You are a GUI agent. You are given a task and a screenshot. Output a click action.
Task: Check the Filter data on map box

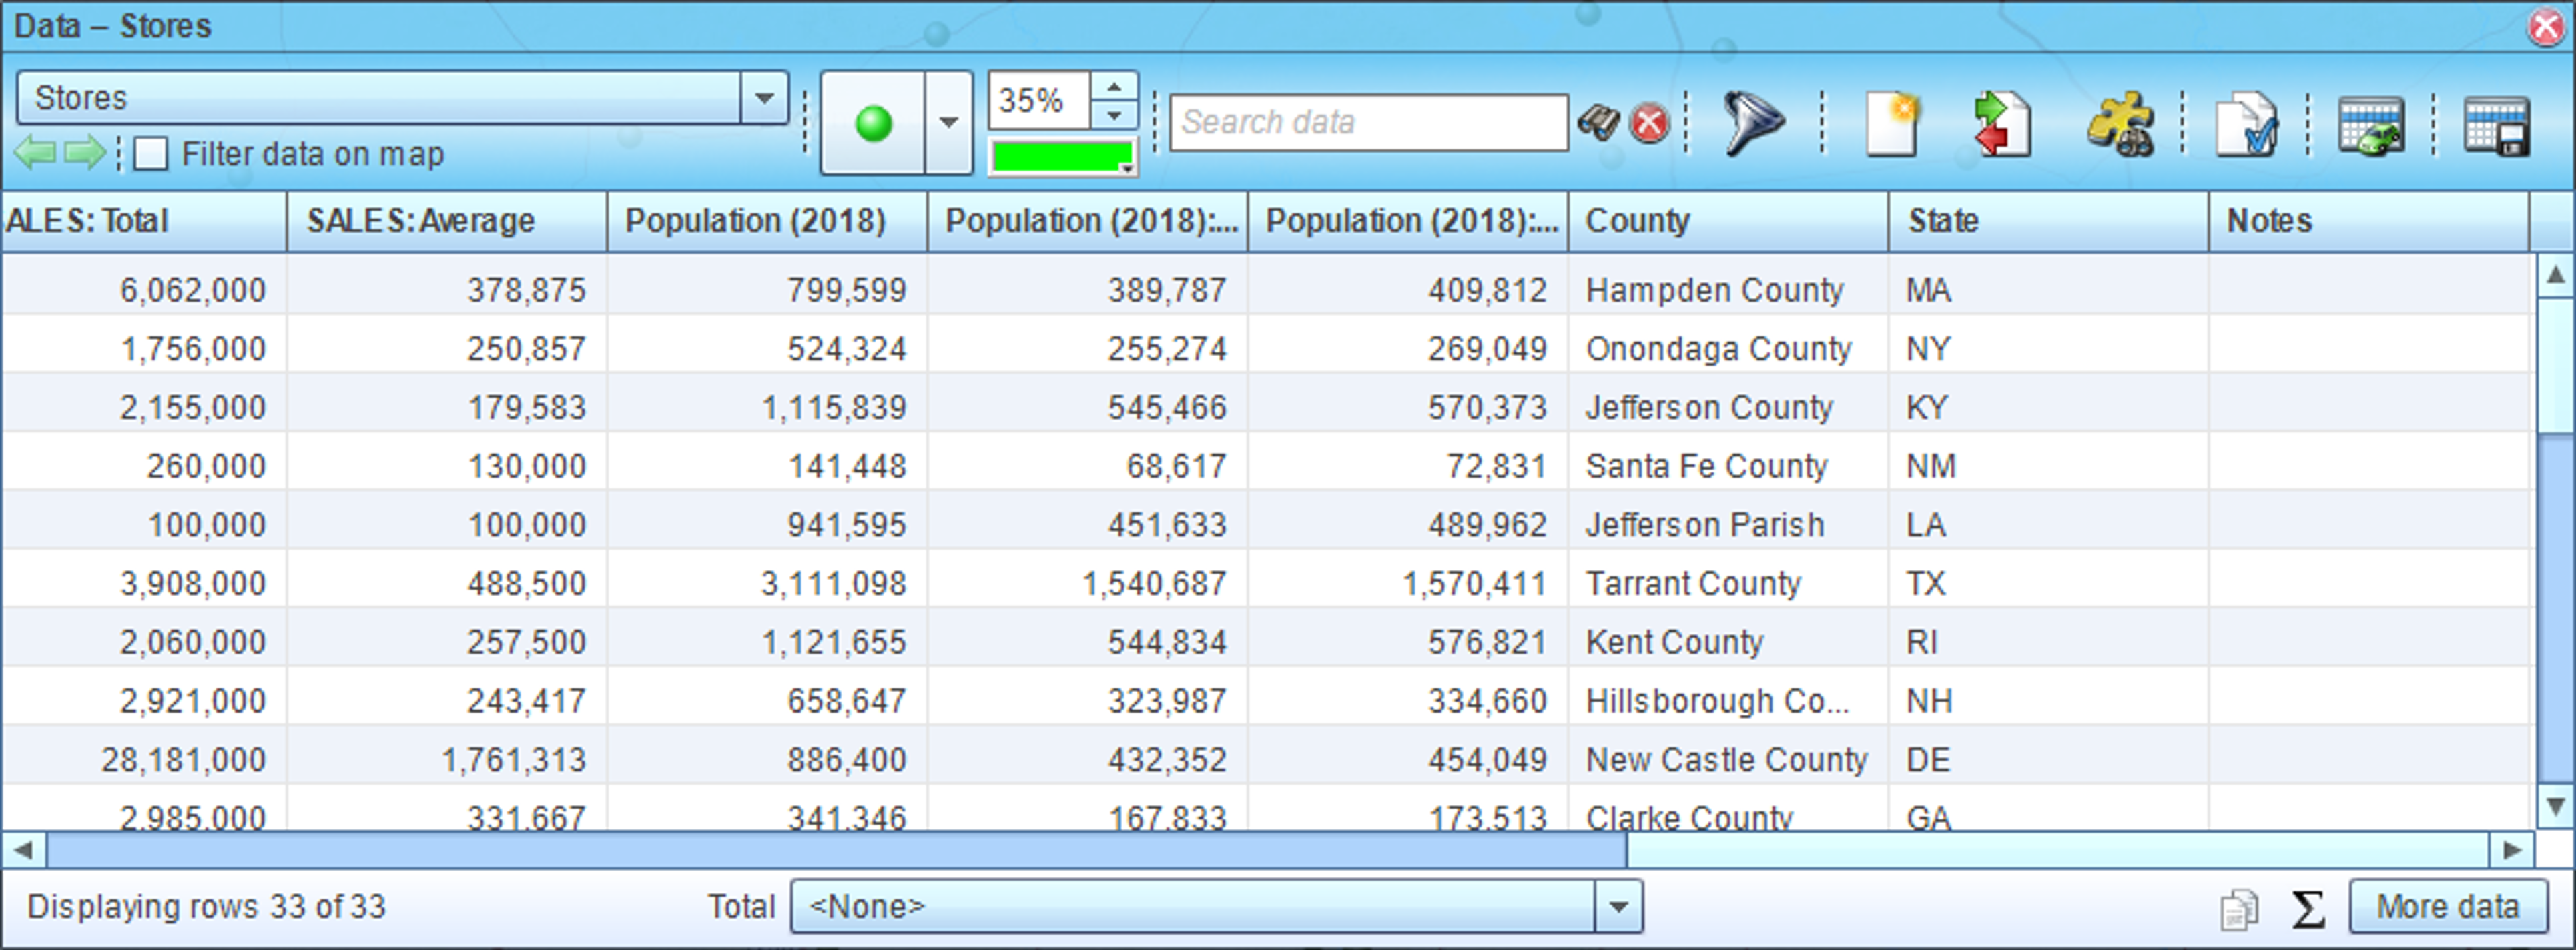(151, 154)
